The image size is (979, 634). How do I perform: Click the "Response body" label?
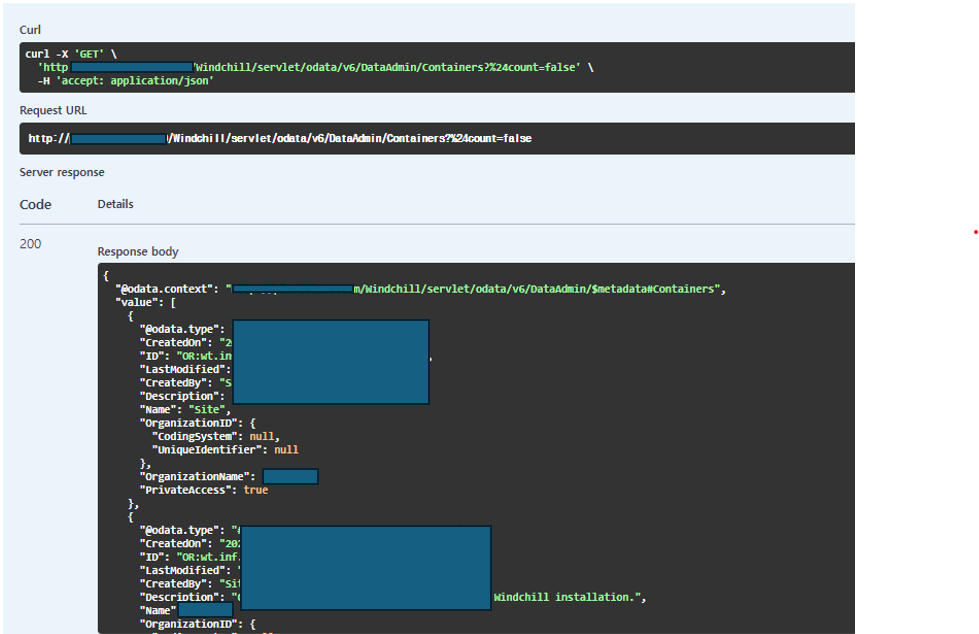[x=138, y=252]
